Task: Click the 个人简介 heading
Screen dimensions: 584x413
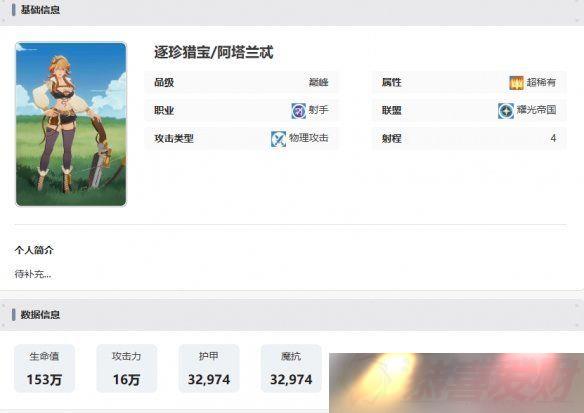Action: (34, 250)
